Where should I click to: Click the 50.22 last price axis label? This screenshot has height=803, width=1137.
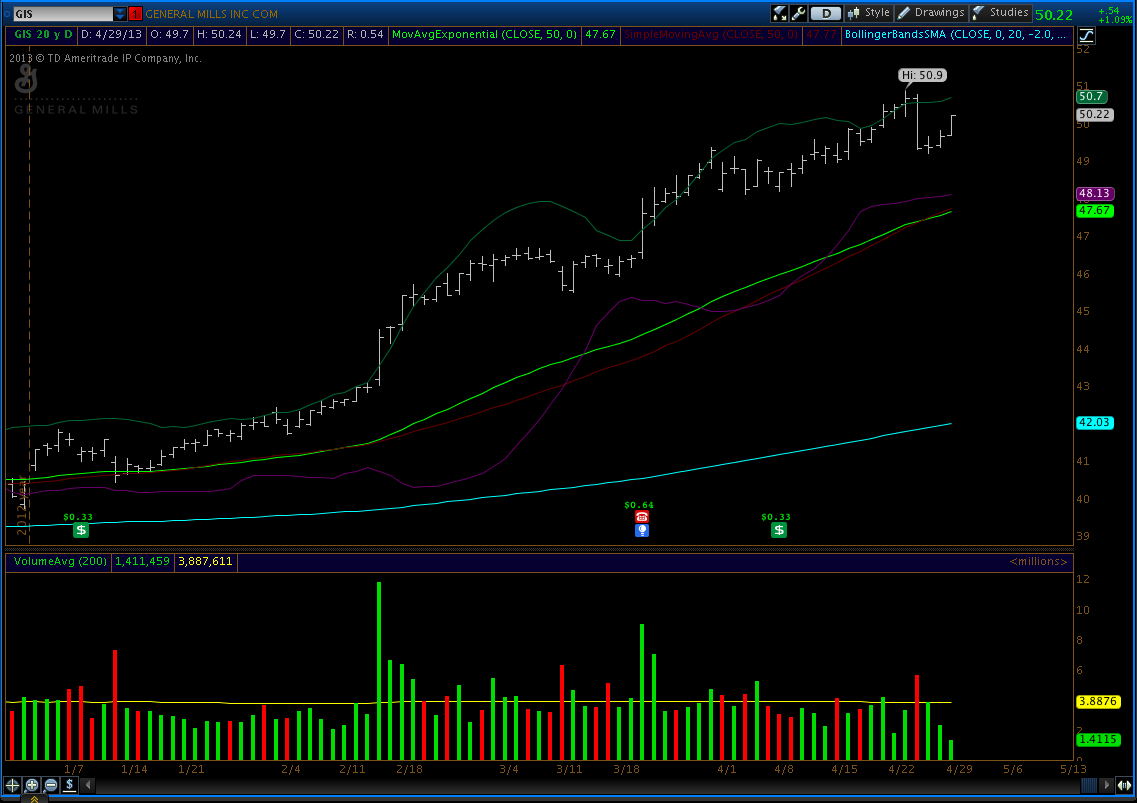pos(1094,115)
